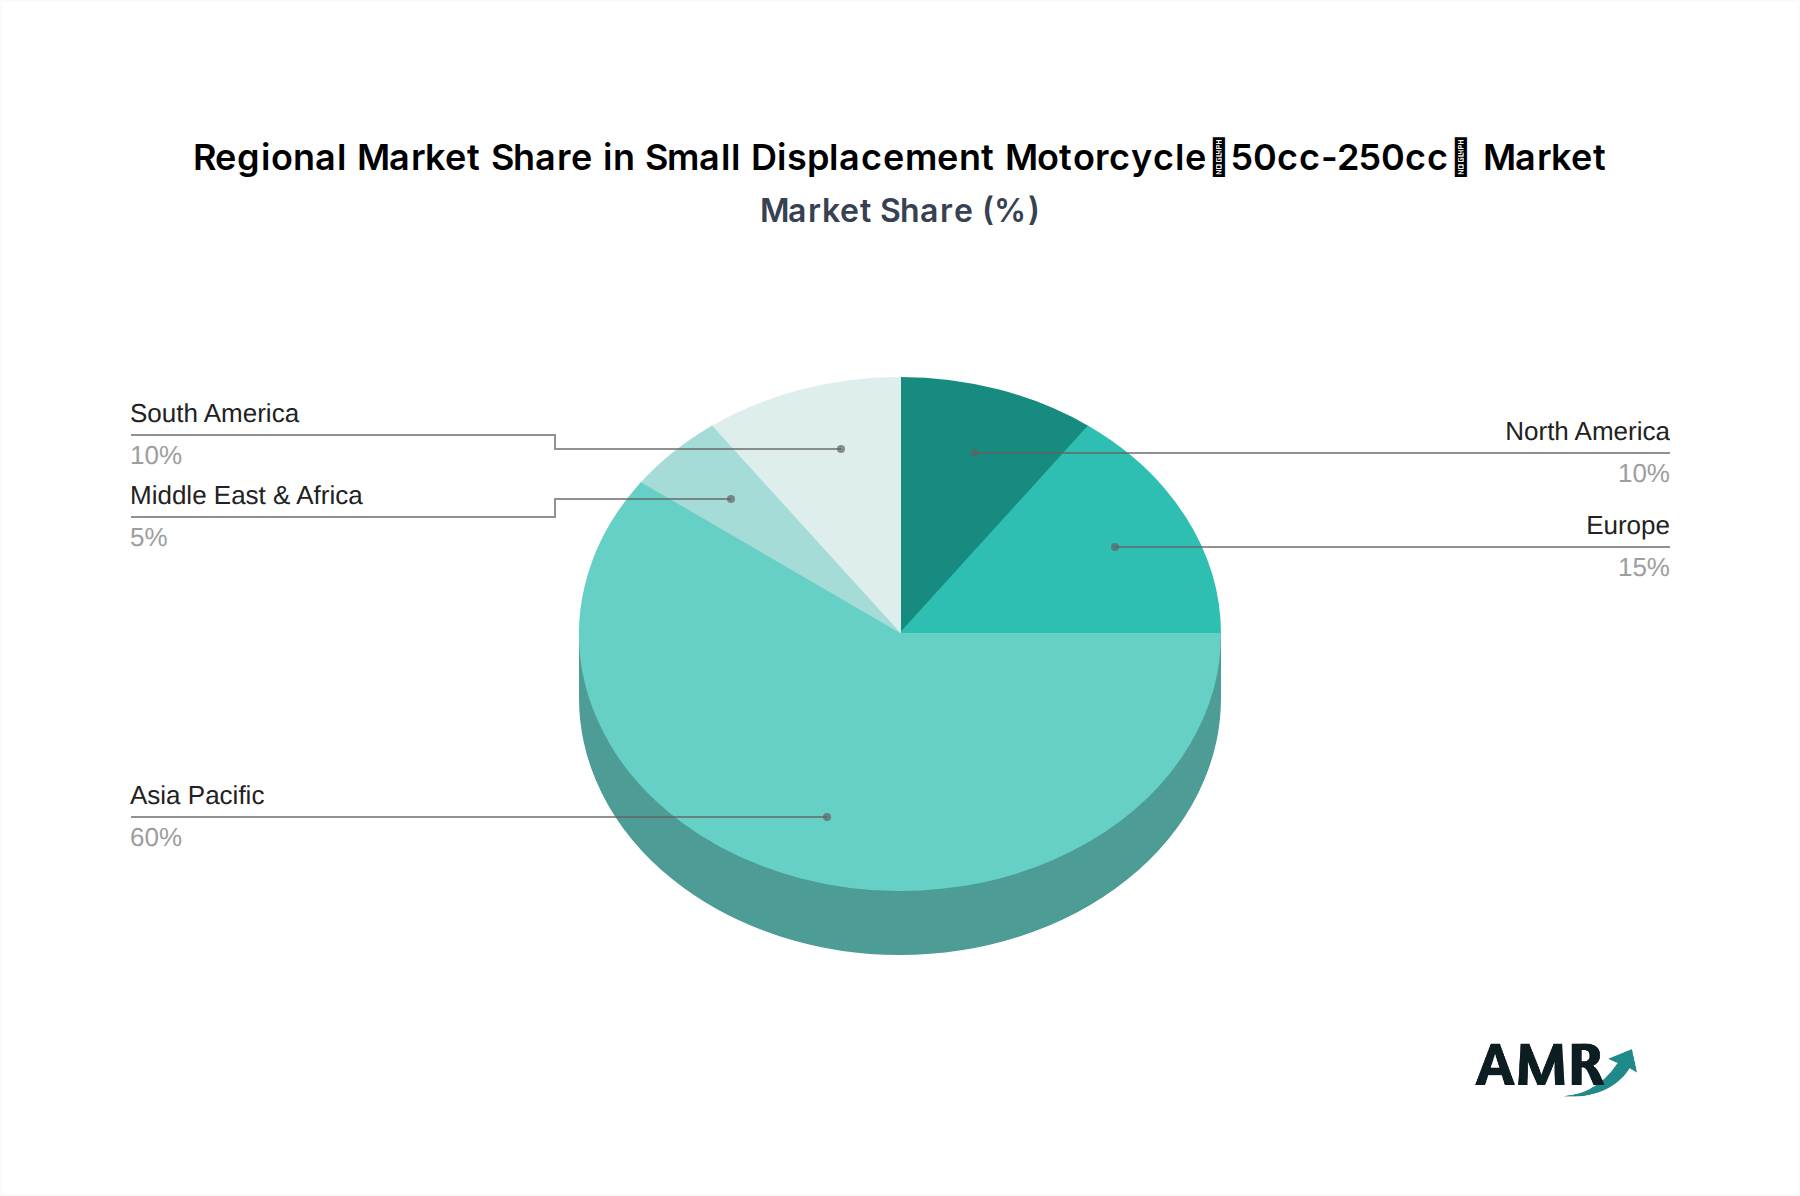Click the 60% value under Asia Pacific
This screenshot has height=1196, width=1800.
tap(155, 838)
